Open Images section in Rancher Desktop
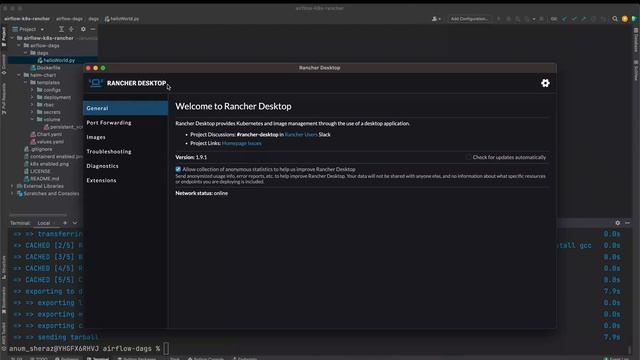 point(125,137)
